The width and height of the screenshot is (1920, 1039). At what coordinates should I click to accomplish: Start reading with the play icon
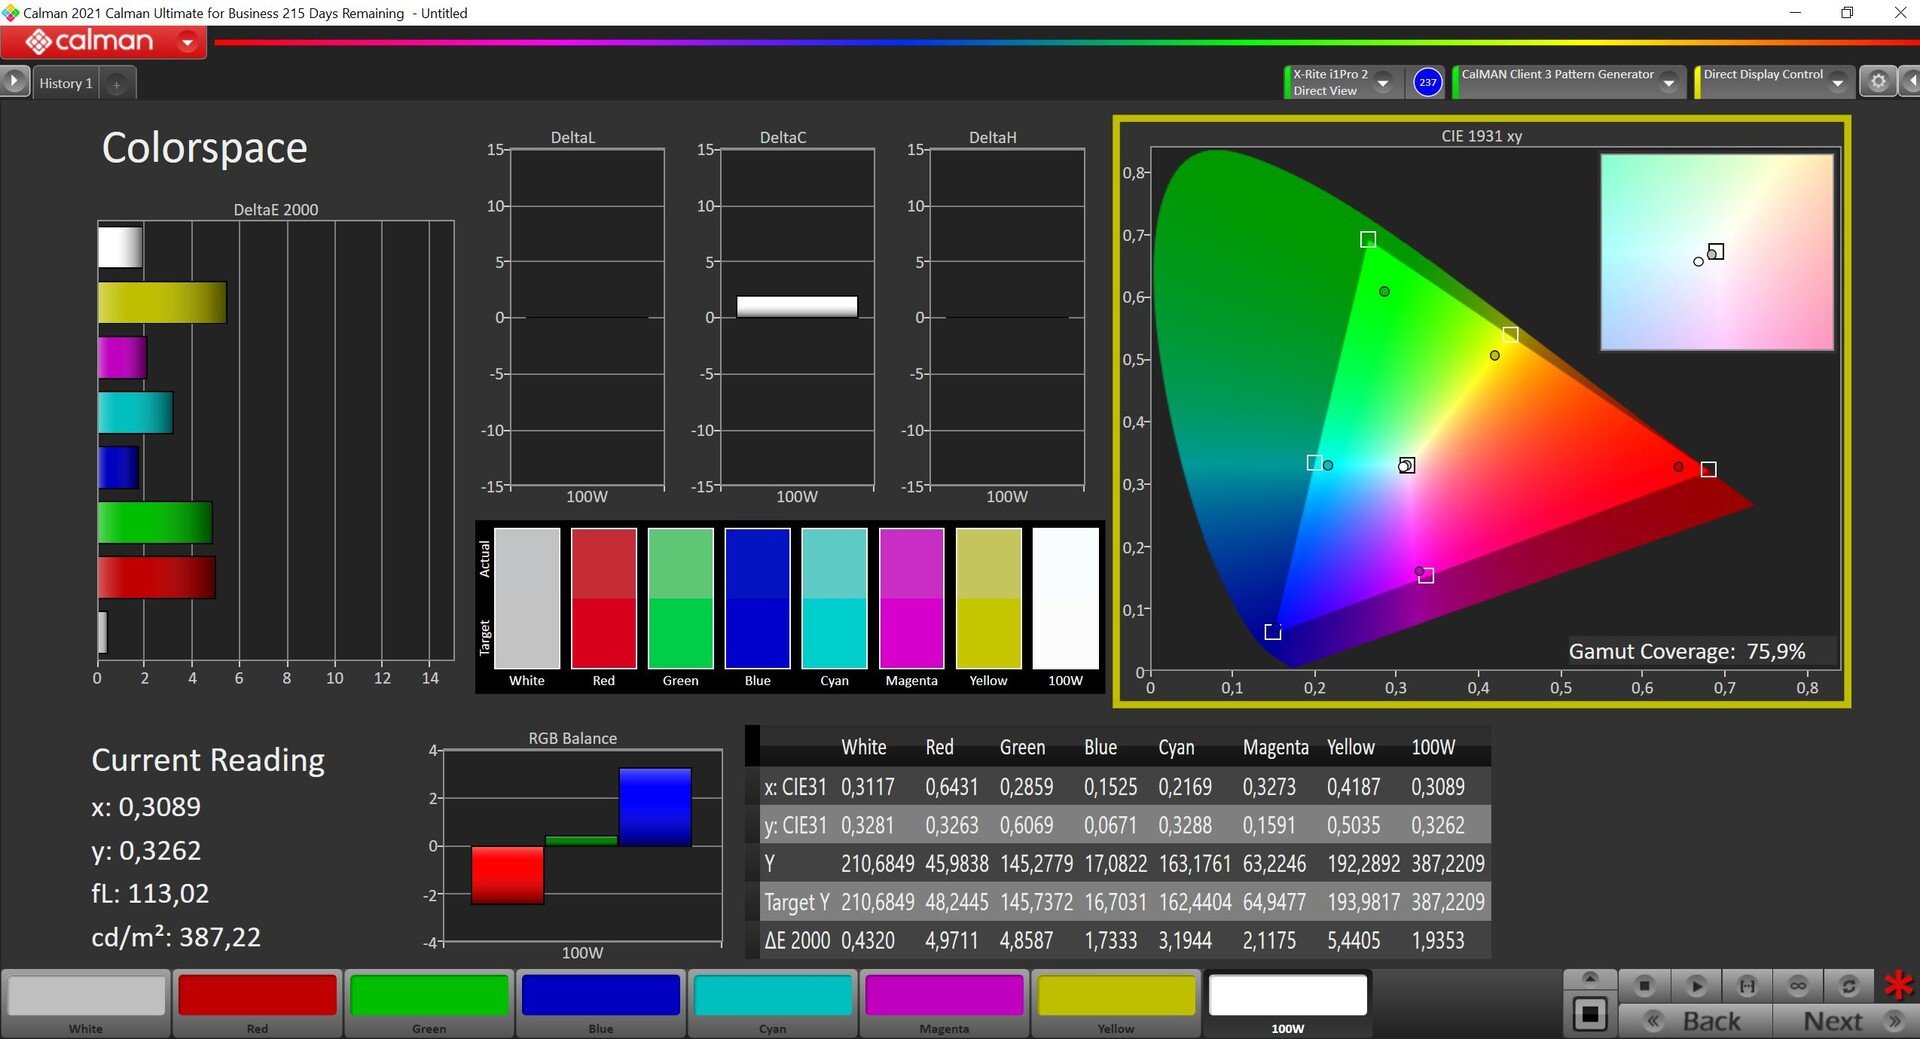point(1696,986)
